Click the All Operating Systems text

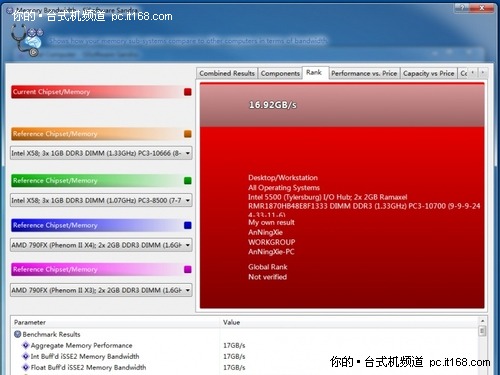click(x=284, y=188)
